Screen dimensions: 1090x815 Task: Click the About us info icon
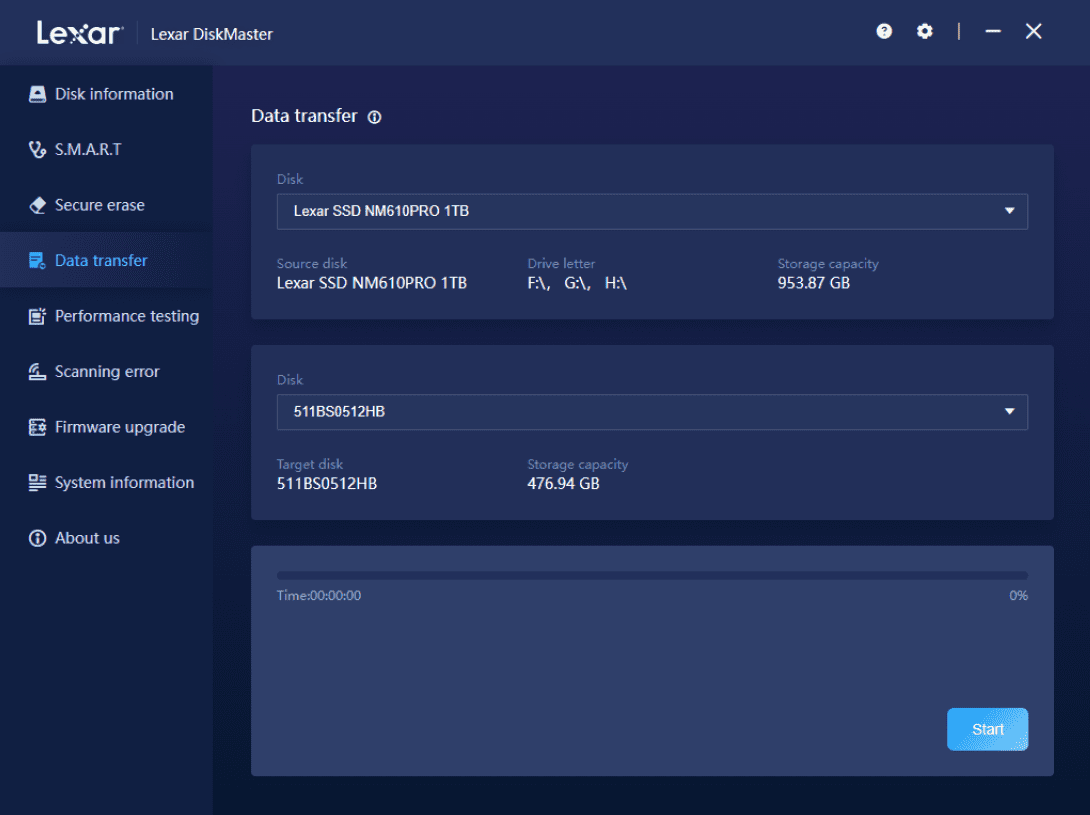point(38,538)
